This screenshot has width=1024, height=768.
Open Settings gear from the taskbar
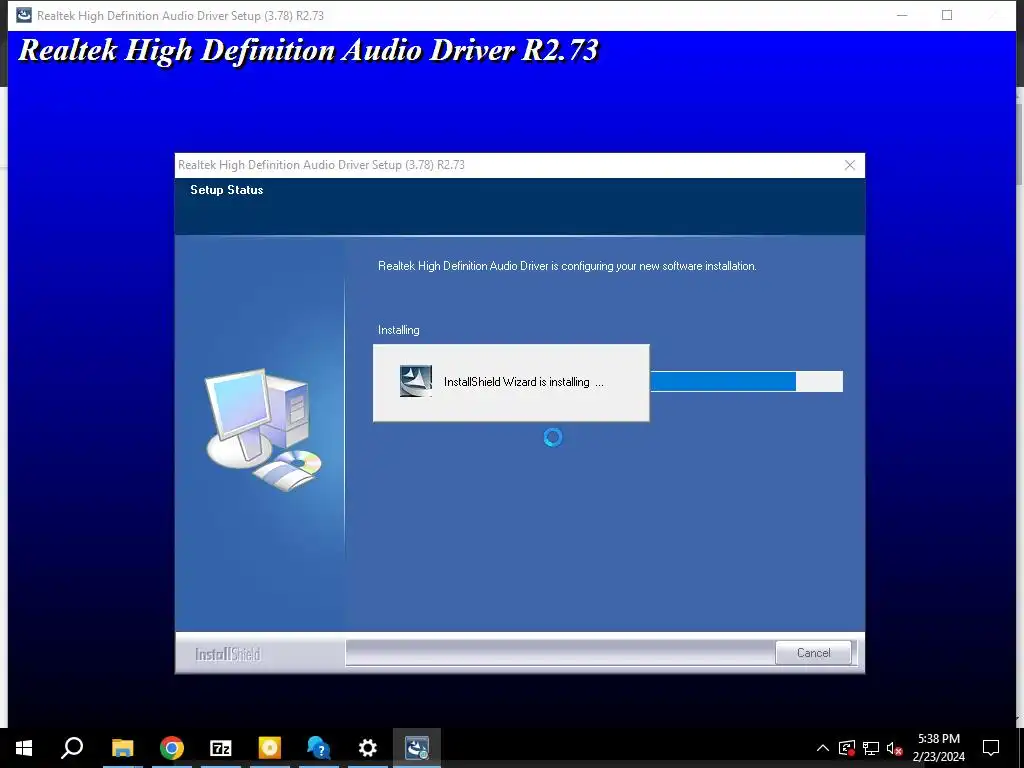(x=368, y=748)
